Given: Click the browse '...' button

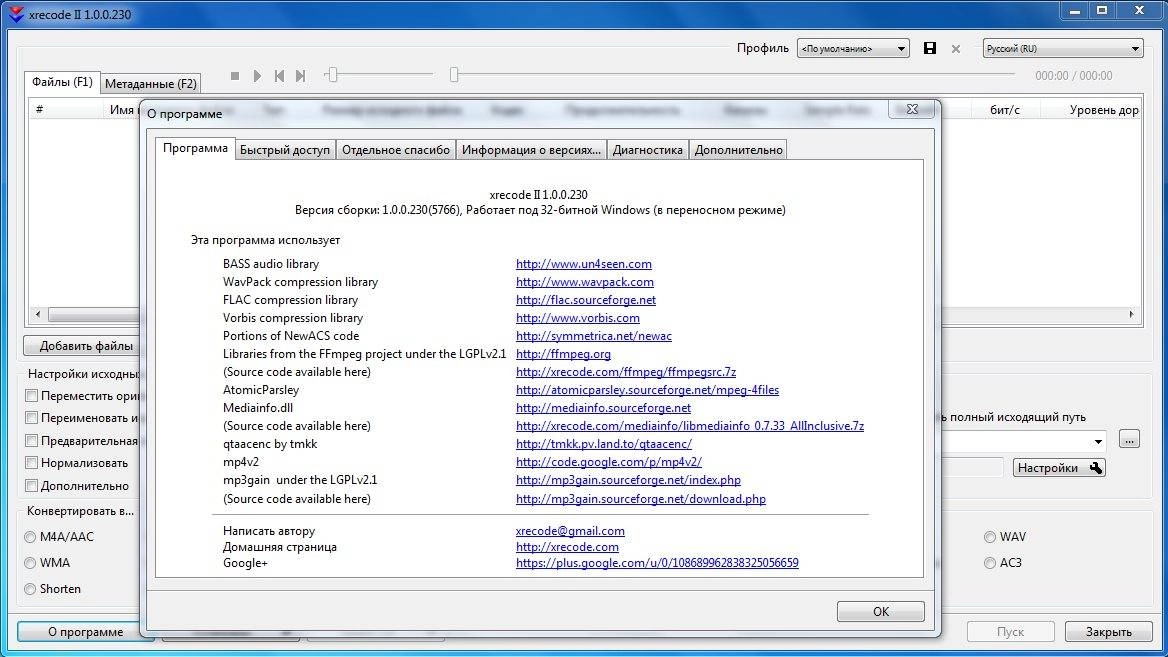Looking at the screenshot, I should [x=1129, y=439].
